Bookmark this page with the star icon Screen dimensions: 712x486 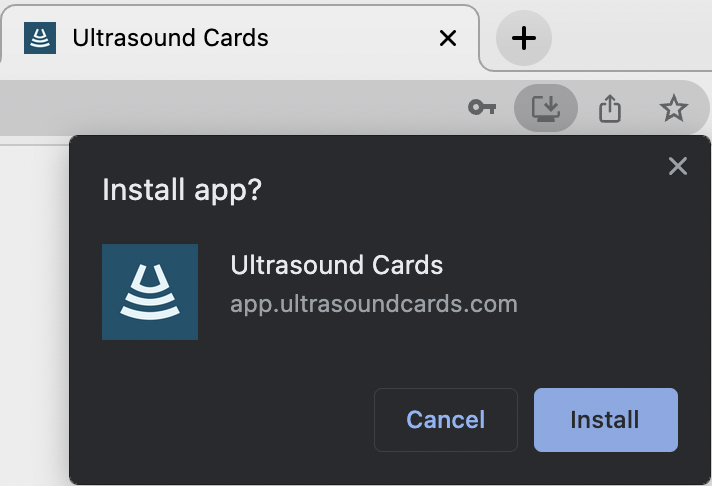point(674,108)
